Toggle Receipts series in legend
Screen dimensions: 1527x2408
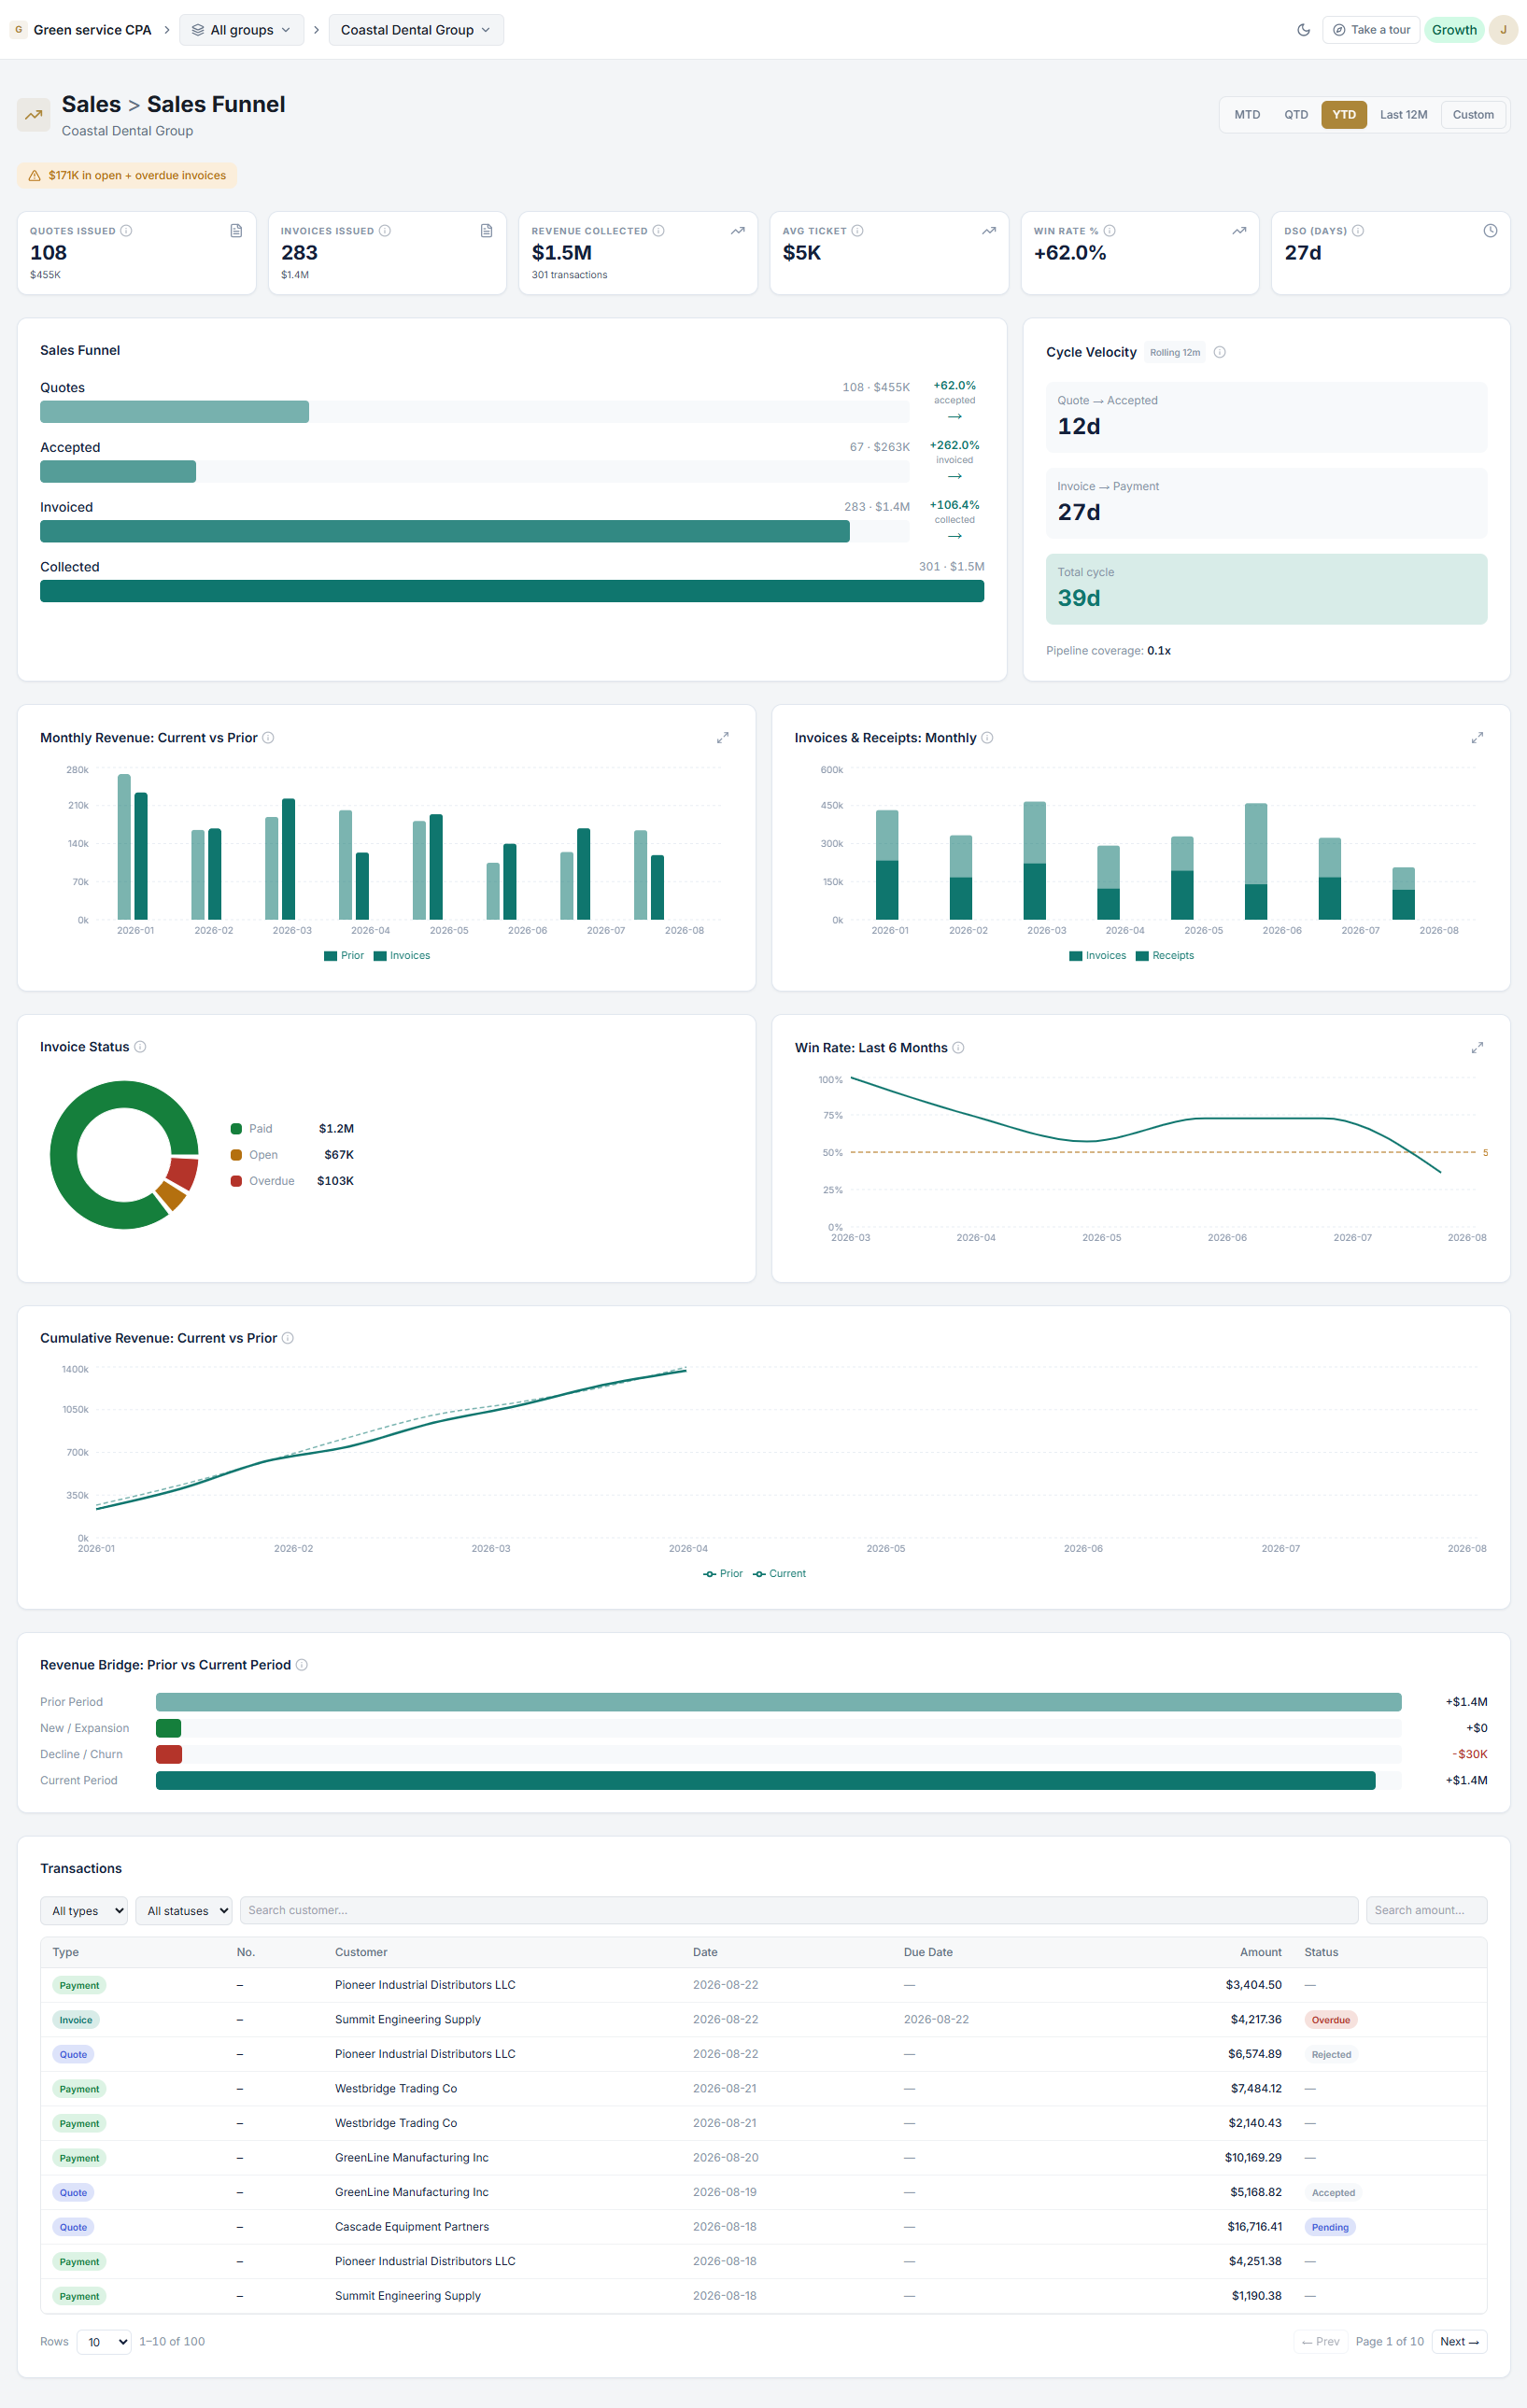1165,956
